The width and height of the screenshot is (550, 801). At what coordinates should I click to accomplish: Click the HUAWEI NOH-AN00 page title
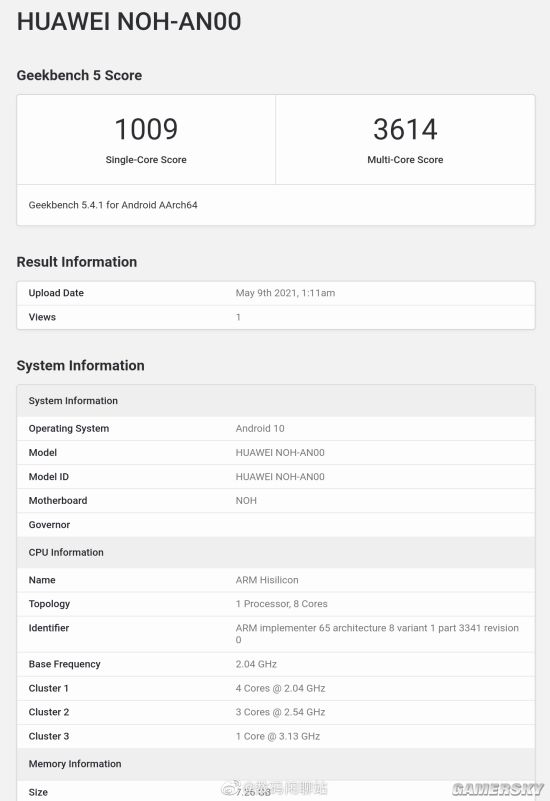pos(129,21)
